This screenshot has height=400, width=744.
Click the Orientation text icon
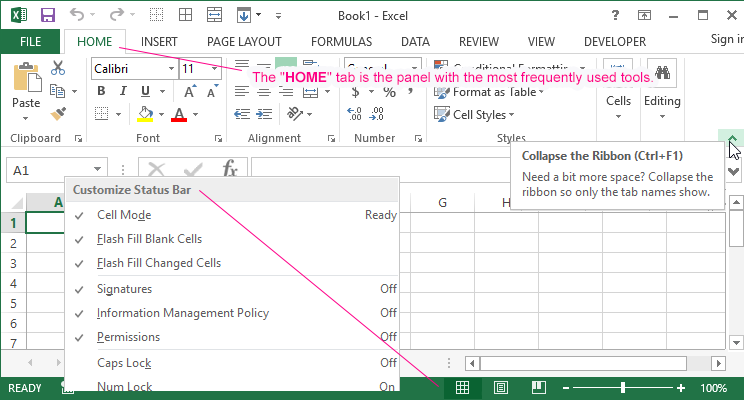[x=295, y=114]
